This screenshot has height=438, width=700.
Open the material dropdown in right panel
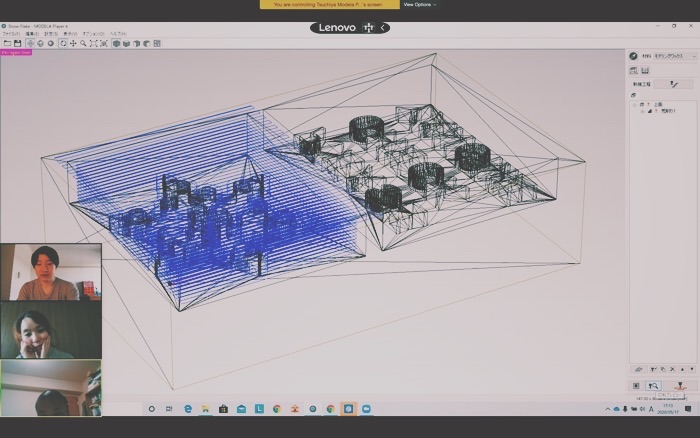point(675,56)
